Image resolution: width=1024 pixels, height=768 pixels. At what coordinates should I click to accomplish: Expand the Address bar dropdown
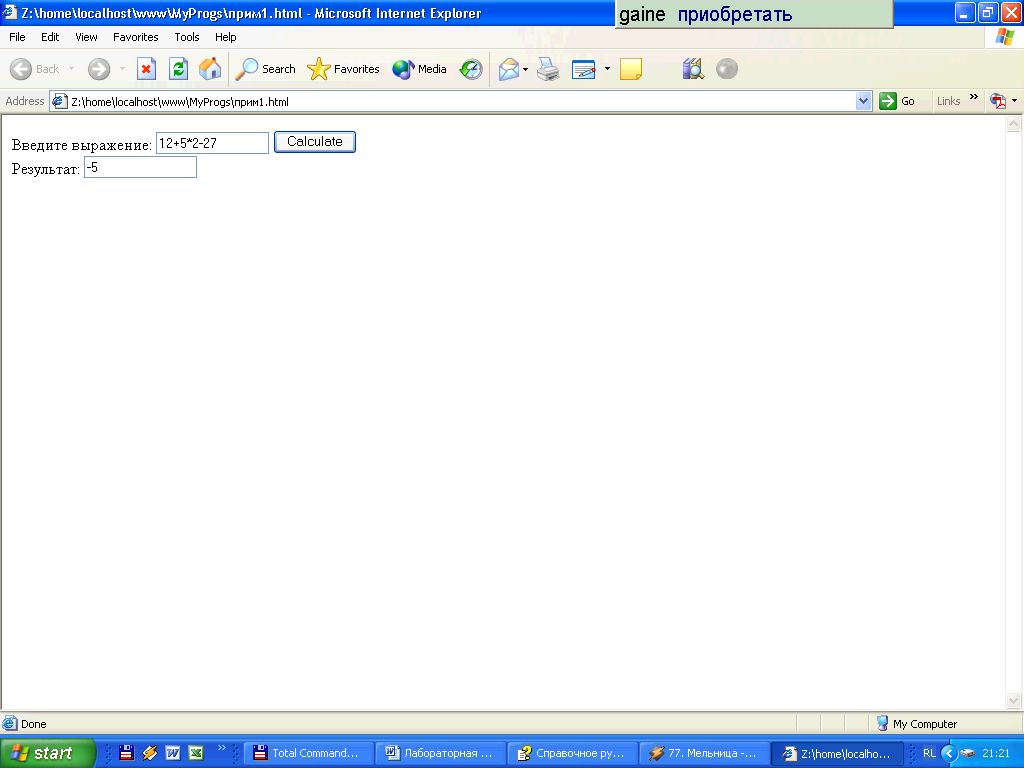pos(863,101)
